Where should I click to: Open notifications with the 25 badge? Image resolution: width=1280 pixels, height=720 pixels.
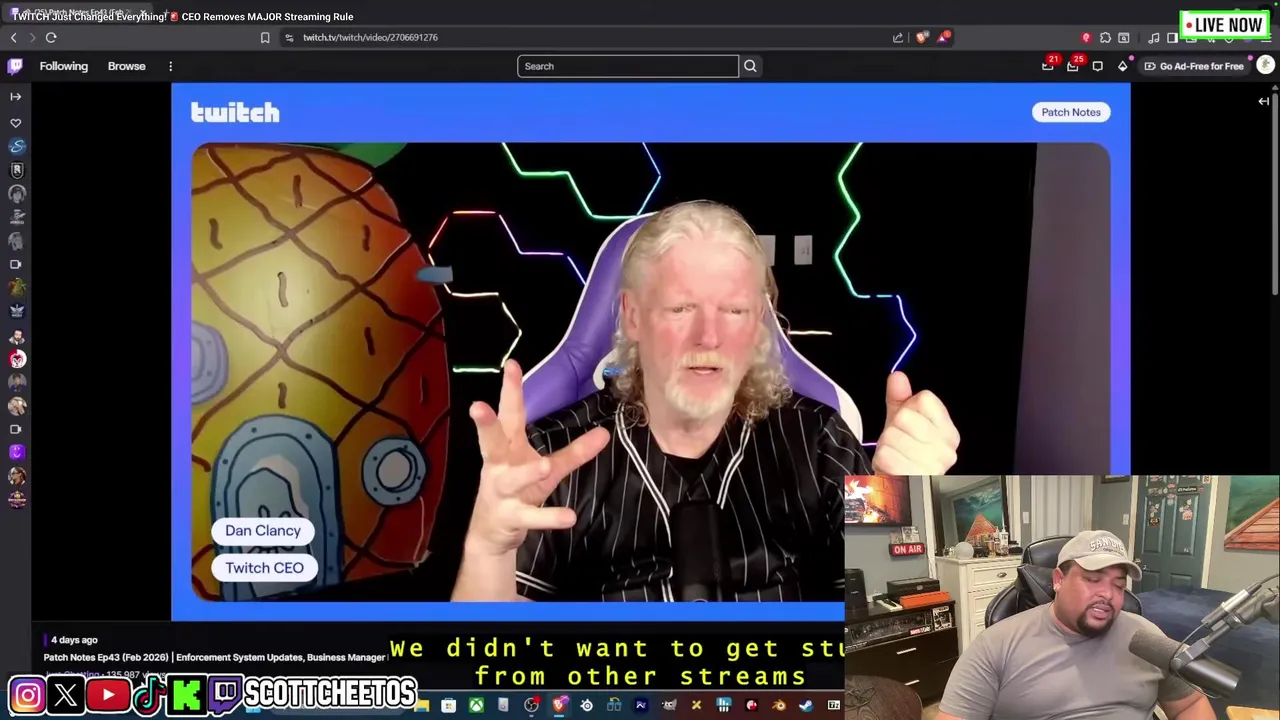1073,66
